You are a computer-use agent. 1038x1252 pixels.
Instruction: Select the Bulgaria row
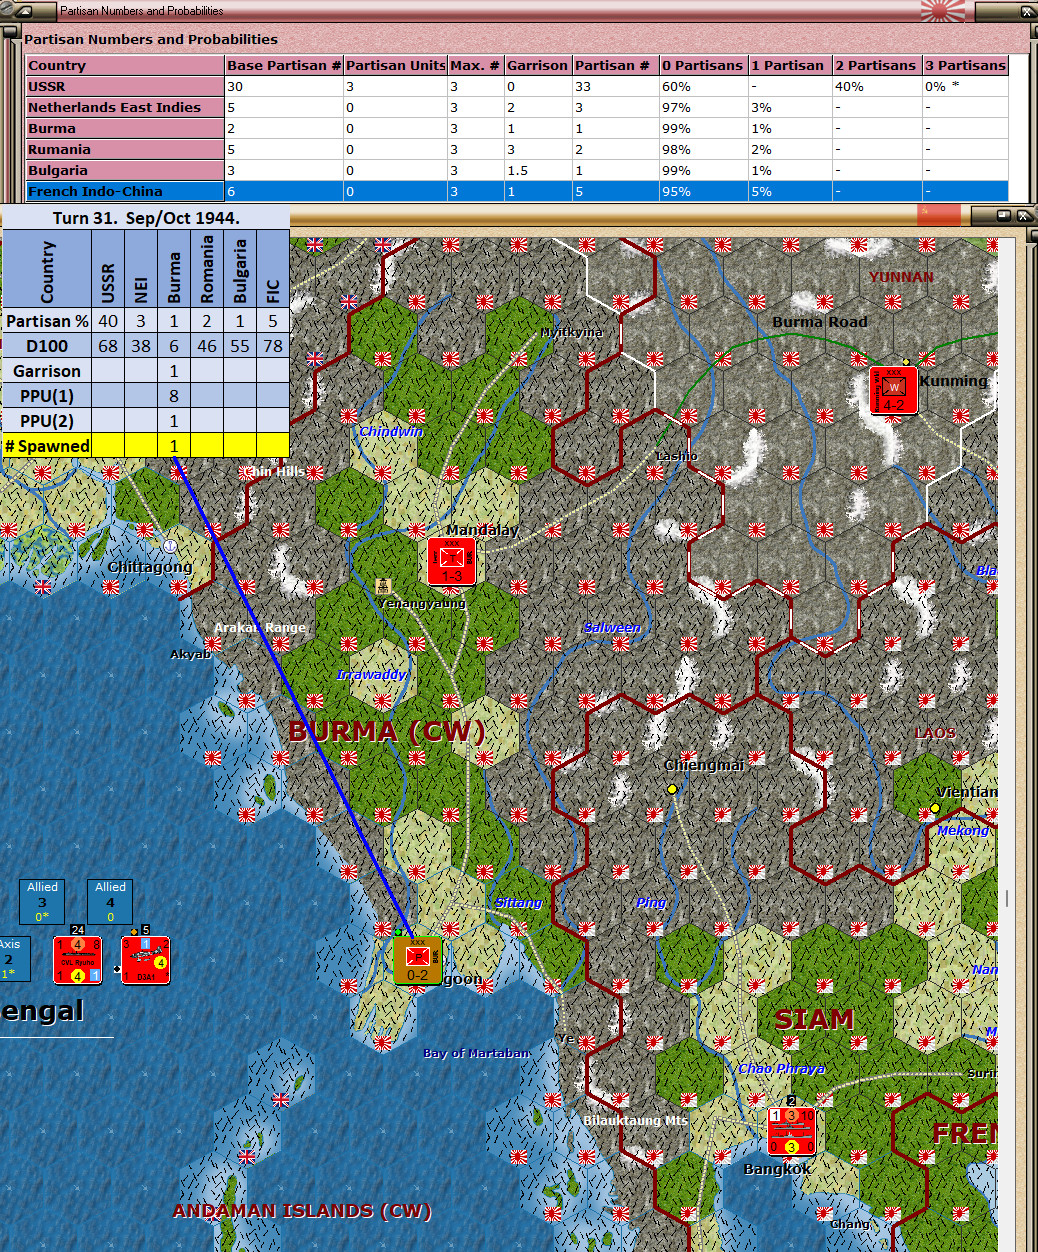[x=517, y=170]
